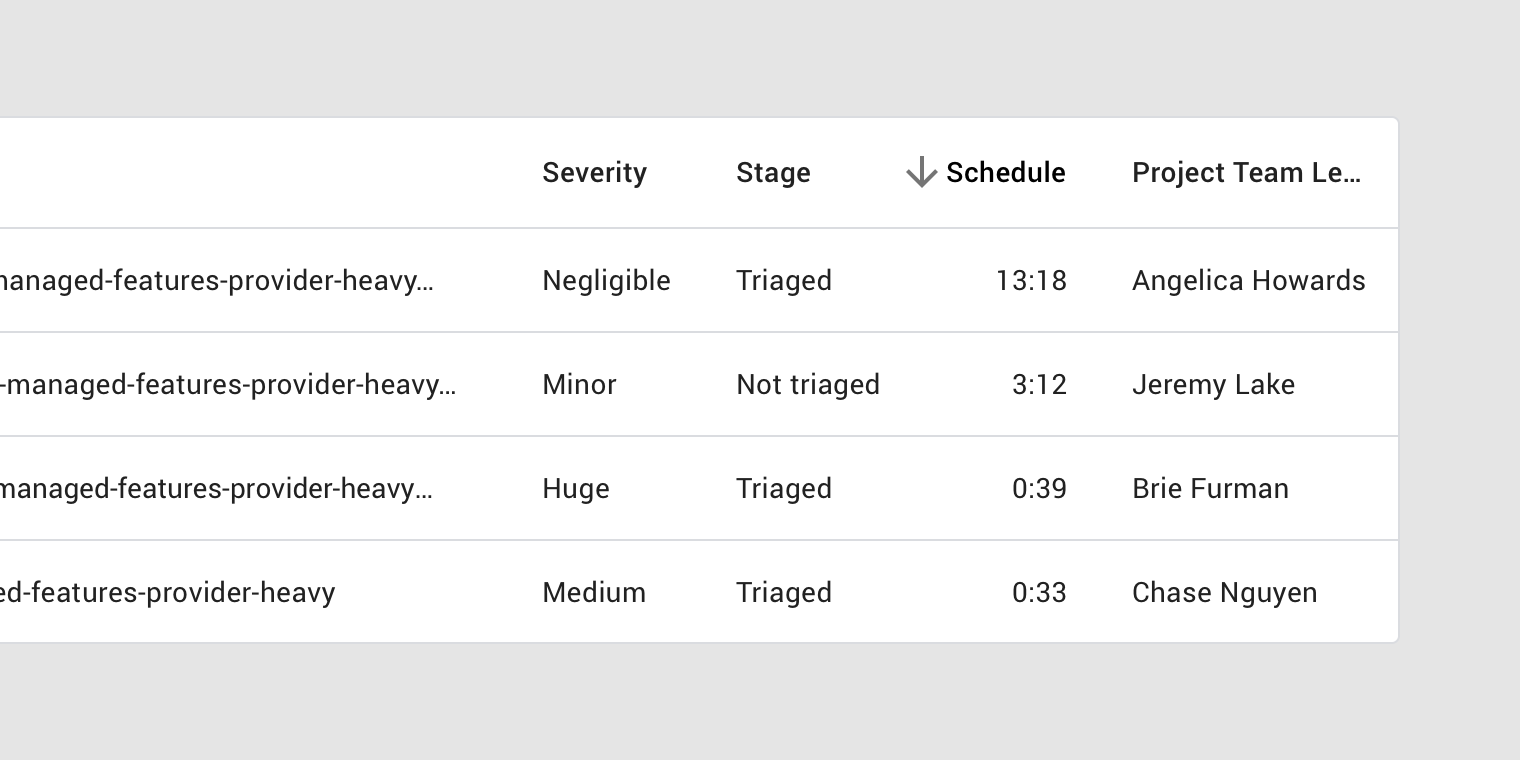Click the truncated Project Team Lead header
Viewport: 1520px width, 760px height.
point(1246,173)
